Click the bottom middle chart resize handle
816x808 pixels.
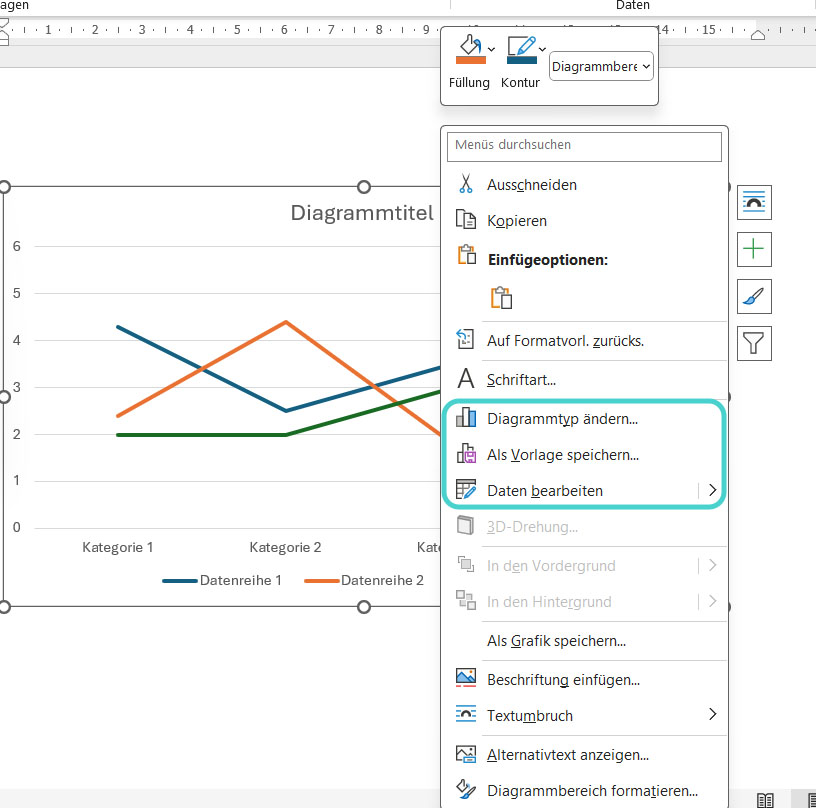coord(364,607)
